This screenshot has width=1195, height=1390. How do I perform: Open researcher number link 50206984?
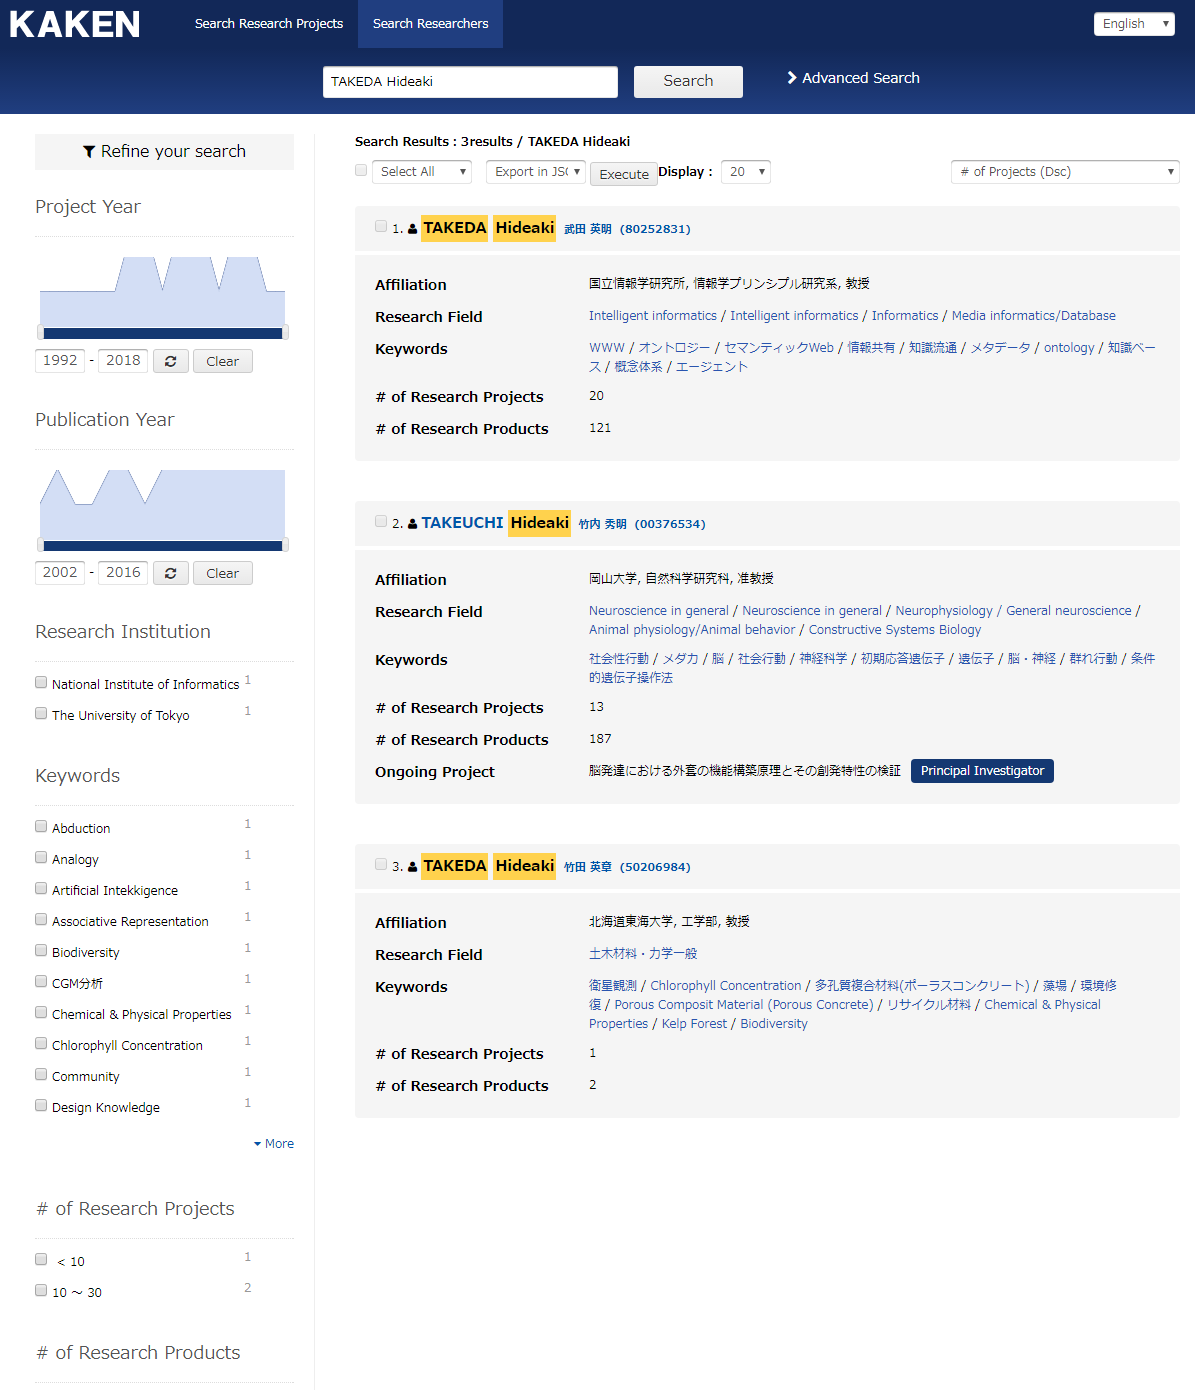(x=655, y=867)
